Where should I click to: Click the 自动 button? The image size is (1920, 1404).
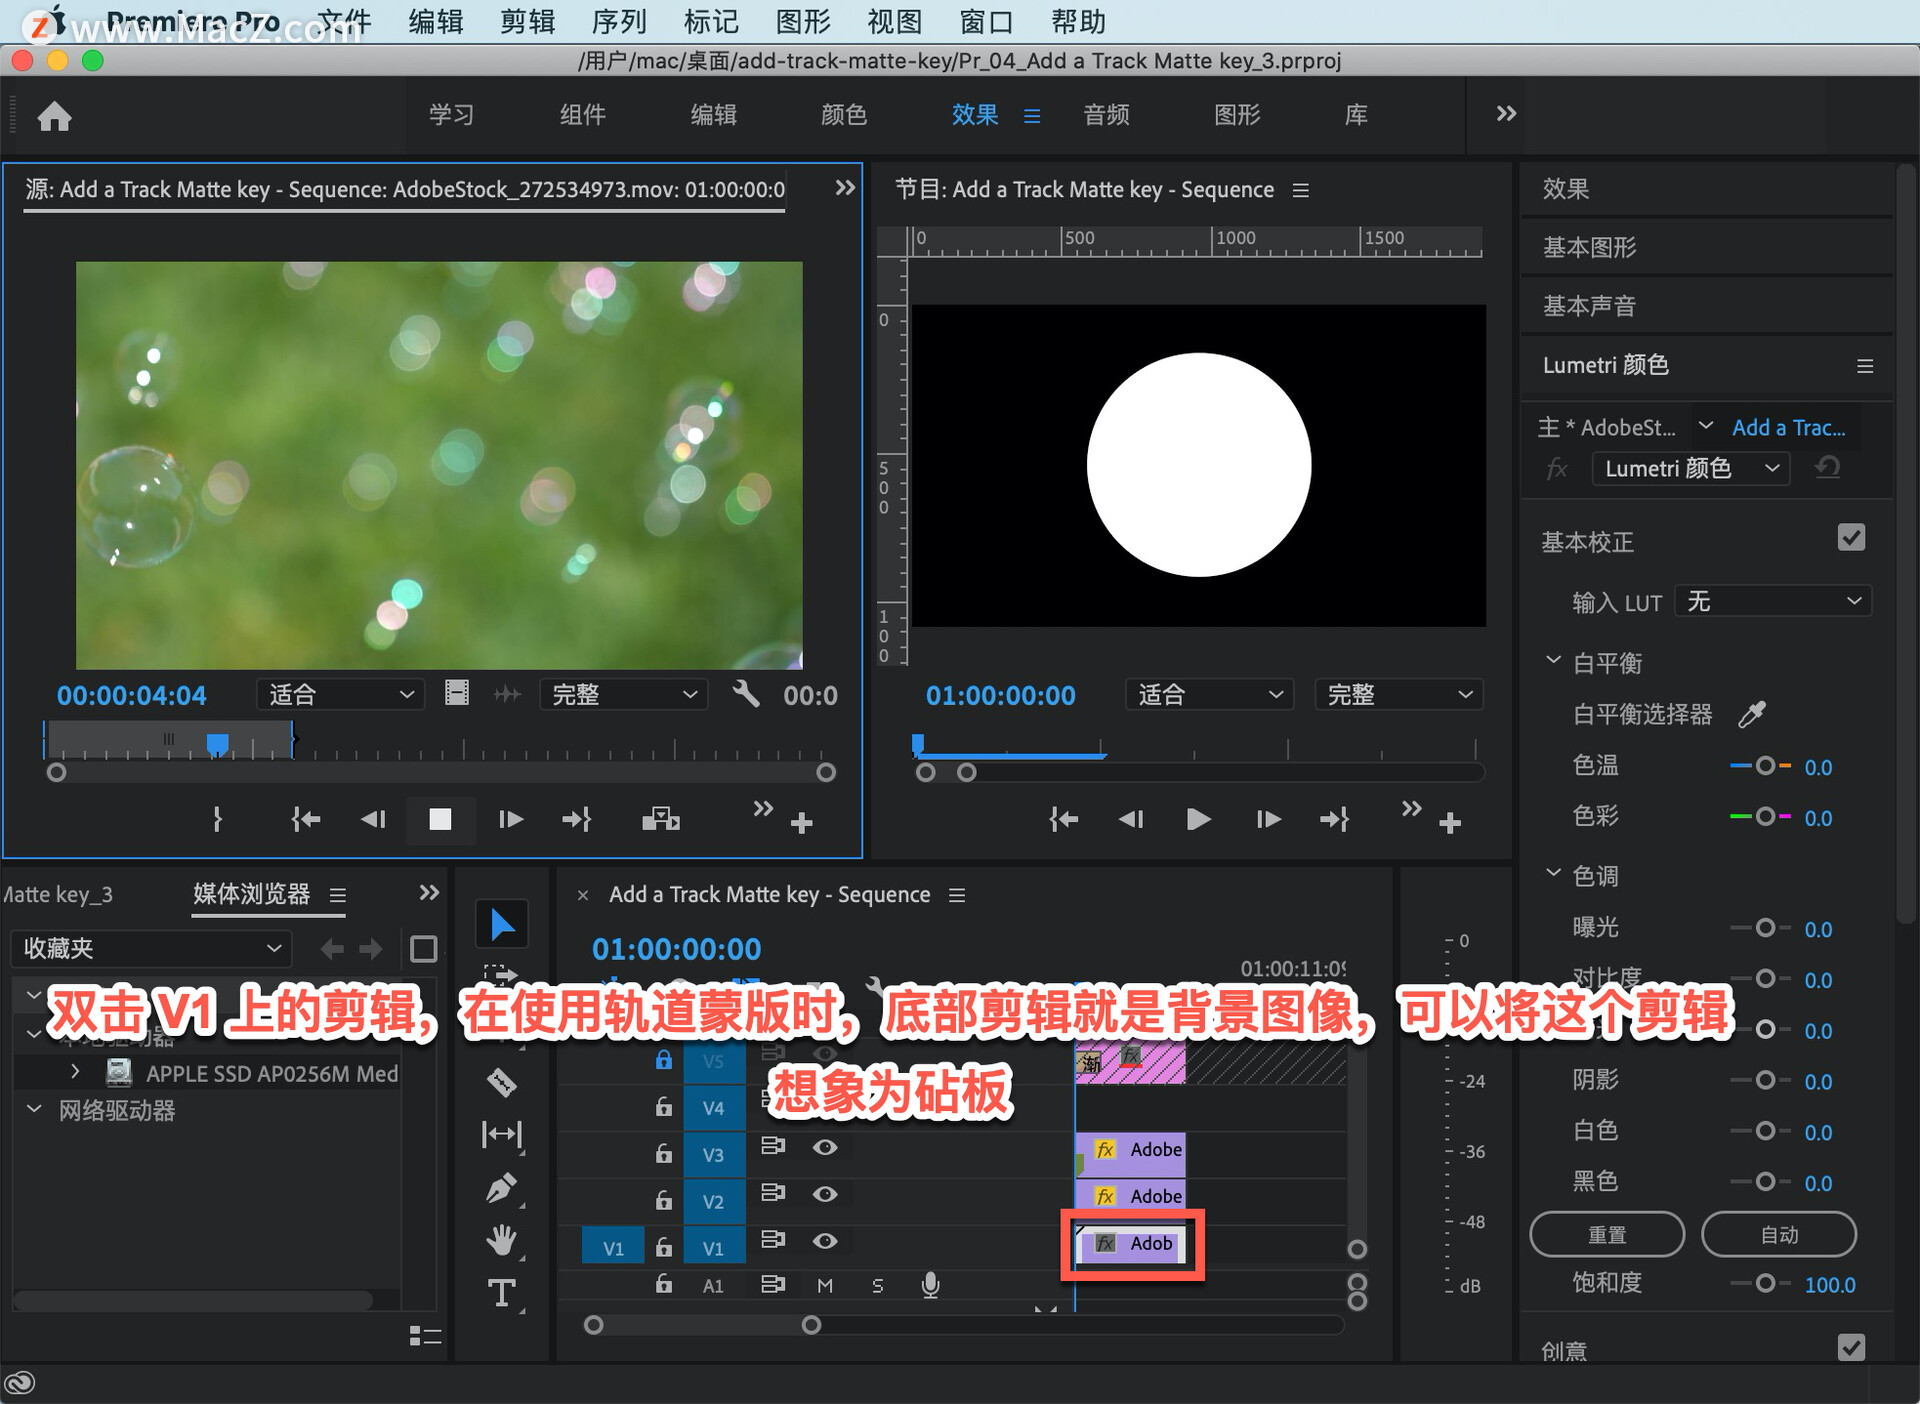tap(1778, 1235)
